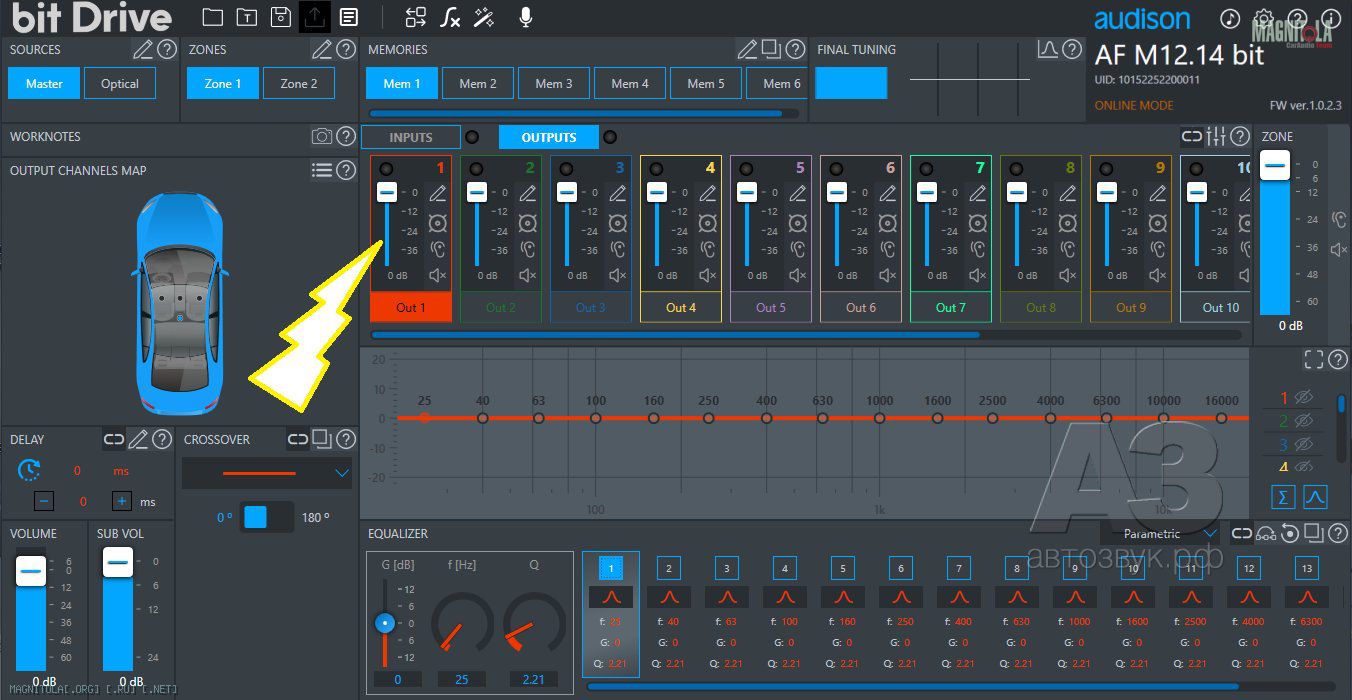Launch the magic wand wizard tool

(x=485, y=17)
